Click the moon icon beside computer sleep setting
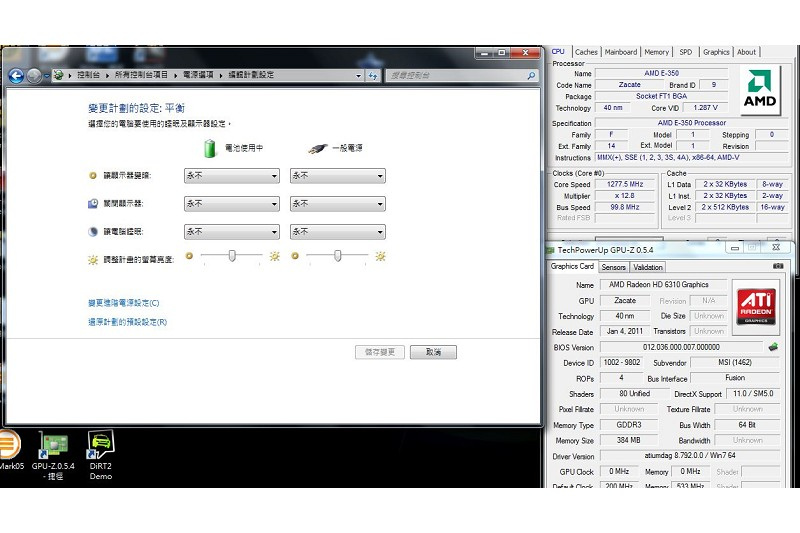Screen dimensions: 800x533 [x=93, y=232]
